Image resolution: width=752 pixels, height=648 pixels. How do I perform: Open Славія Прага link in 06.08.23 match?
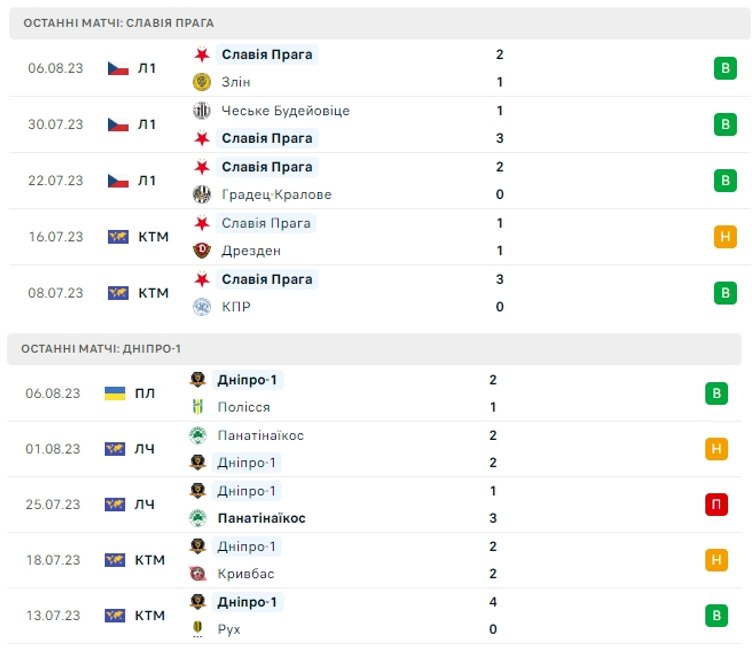(266, 55)
